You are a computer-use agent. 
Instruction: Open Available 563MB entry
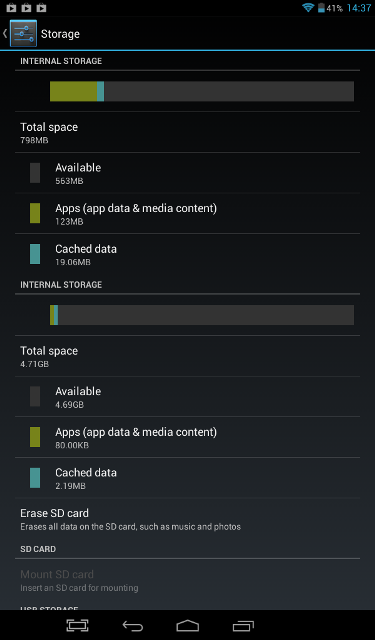coord(187,173)
